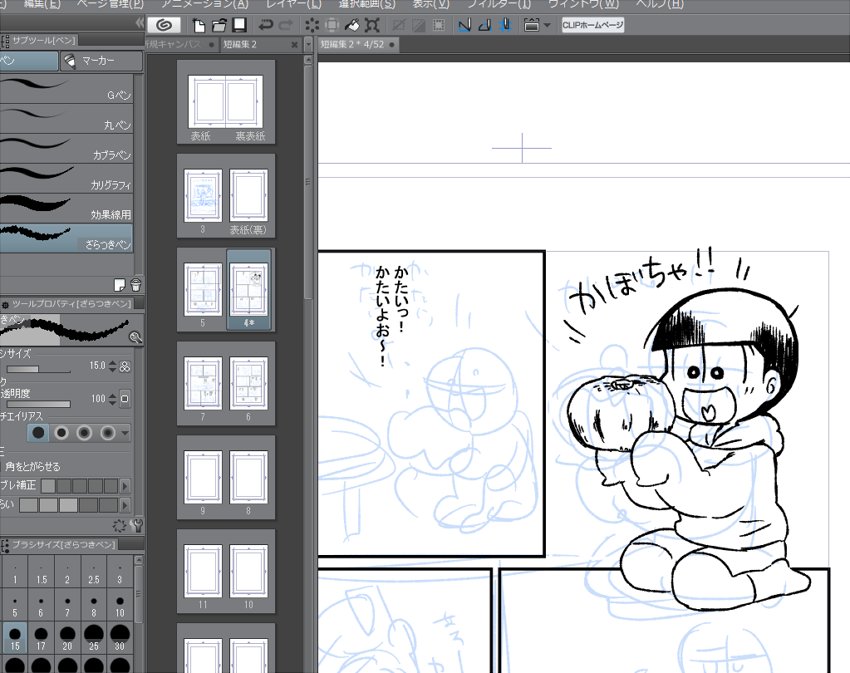Click the fill bucket icon in toolbar
This screenshot has width=850, height=673.
[352, 25]
